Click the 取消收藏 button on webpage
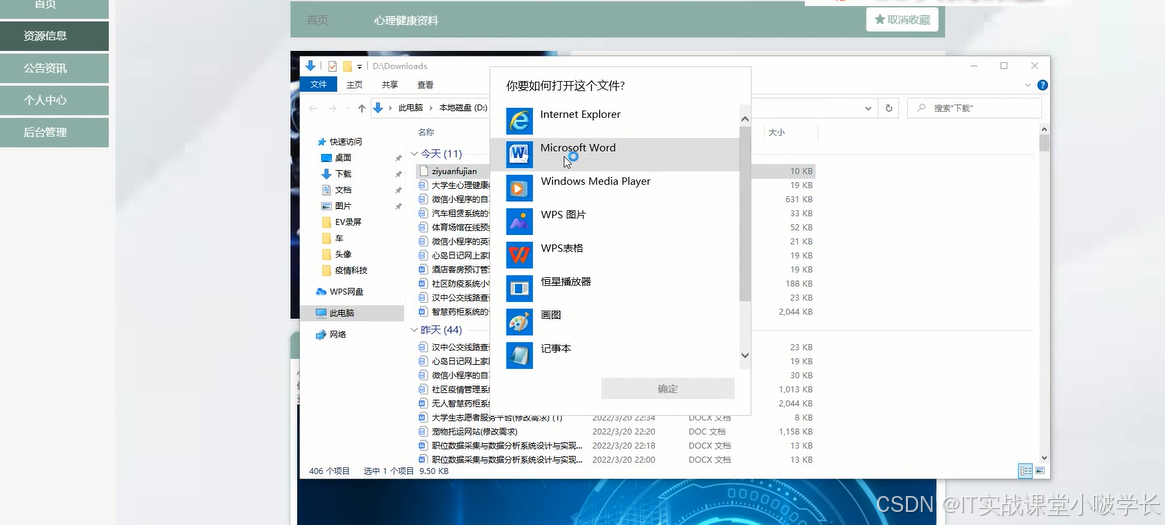1165x525 pixels. [x=902, y=20]
